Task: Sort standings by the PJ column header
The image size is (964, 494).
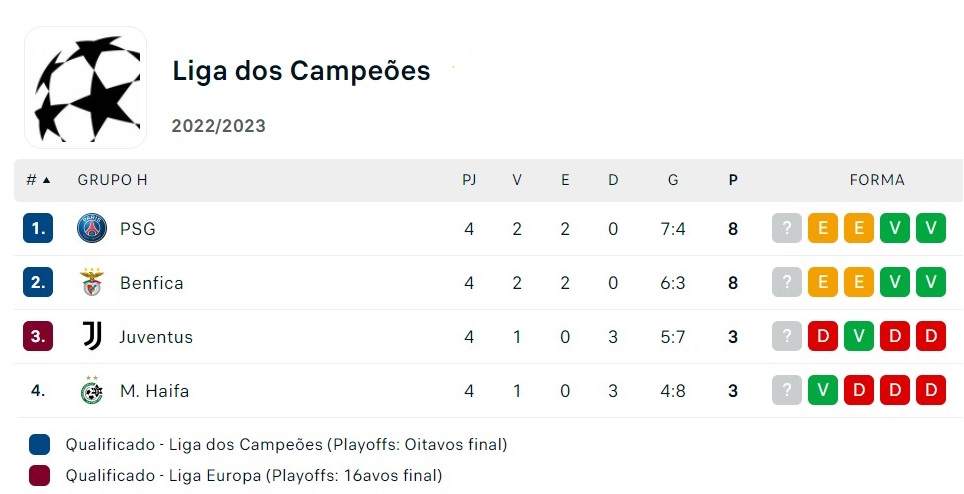Action: coord(469,180)
